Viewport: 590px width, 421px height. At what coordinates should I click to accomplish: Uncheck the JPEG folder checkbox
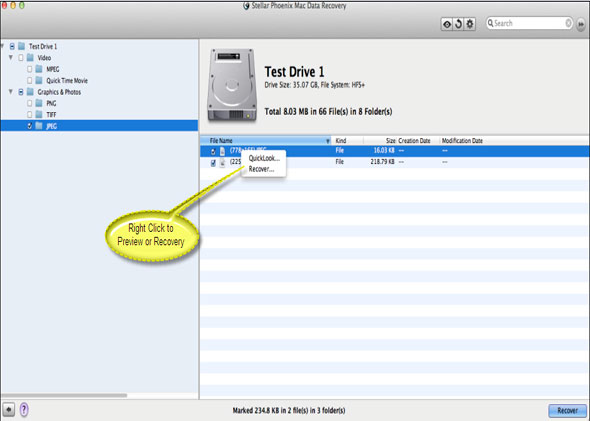(29, 126)
